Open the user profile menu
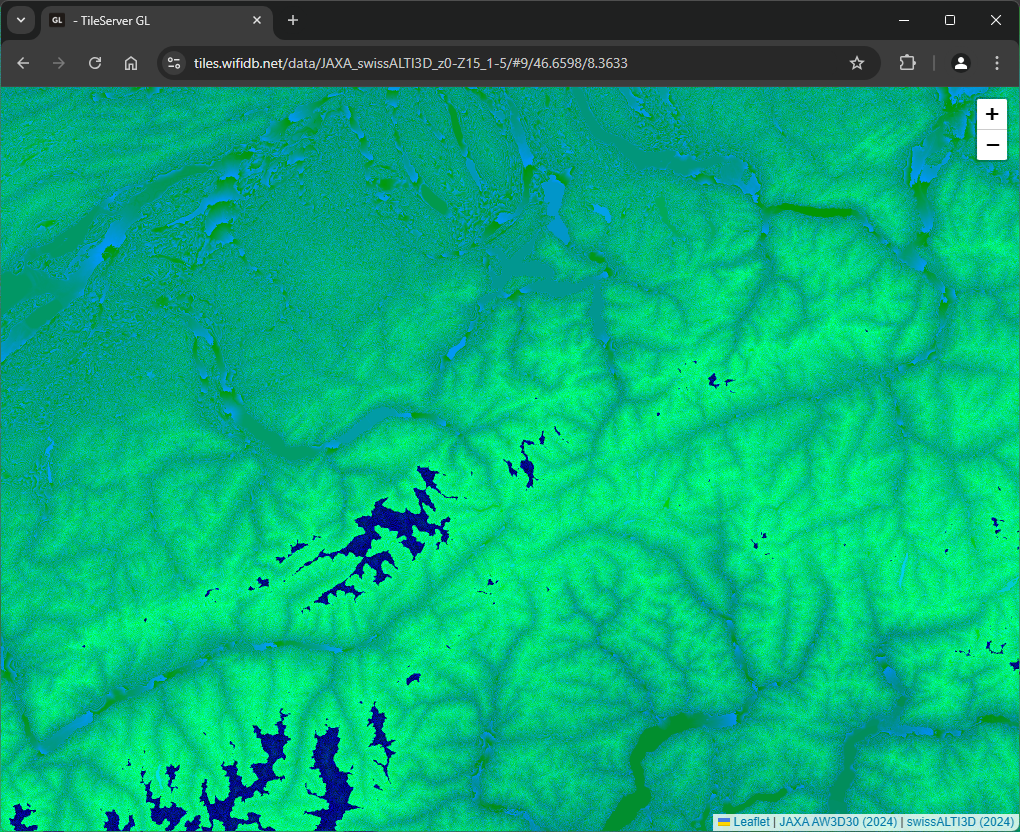This screenshot has width=1020, height=832. 961,63
